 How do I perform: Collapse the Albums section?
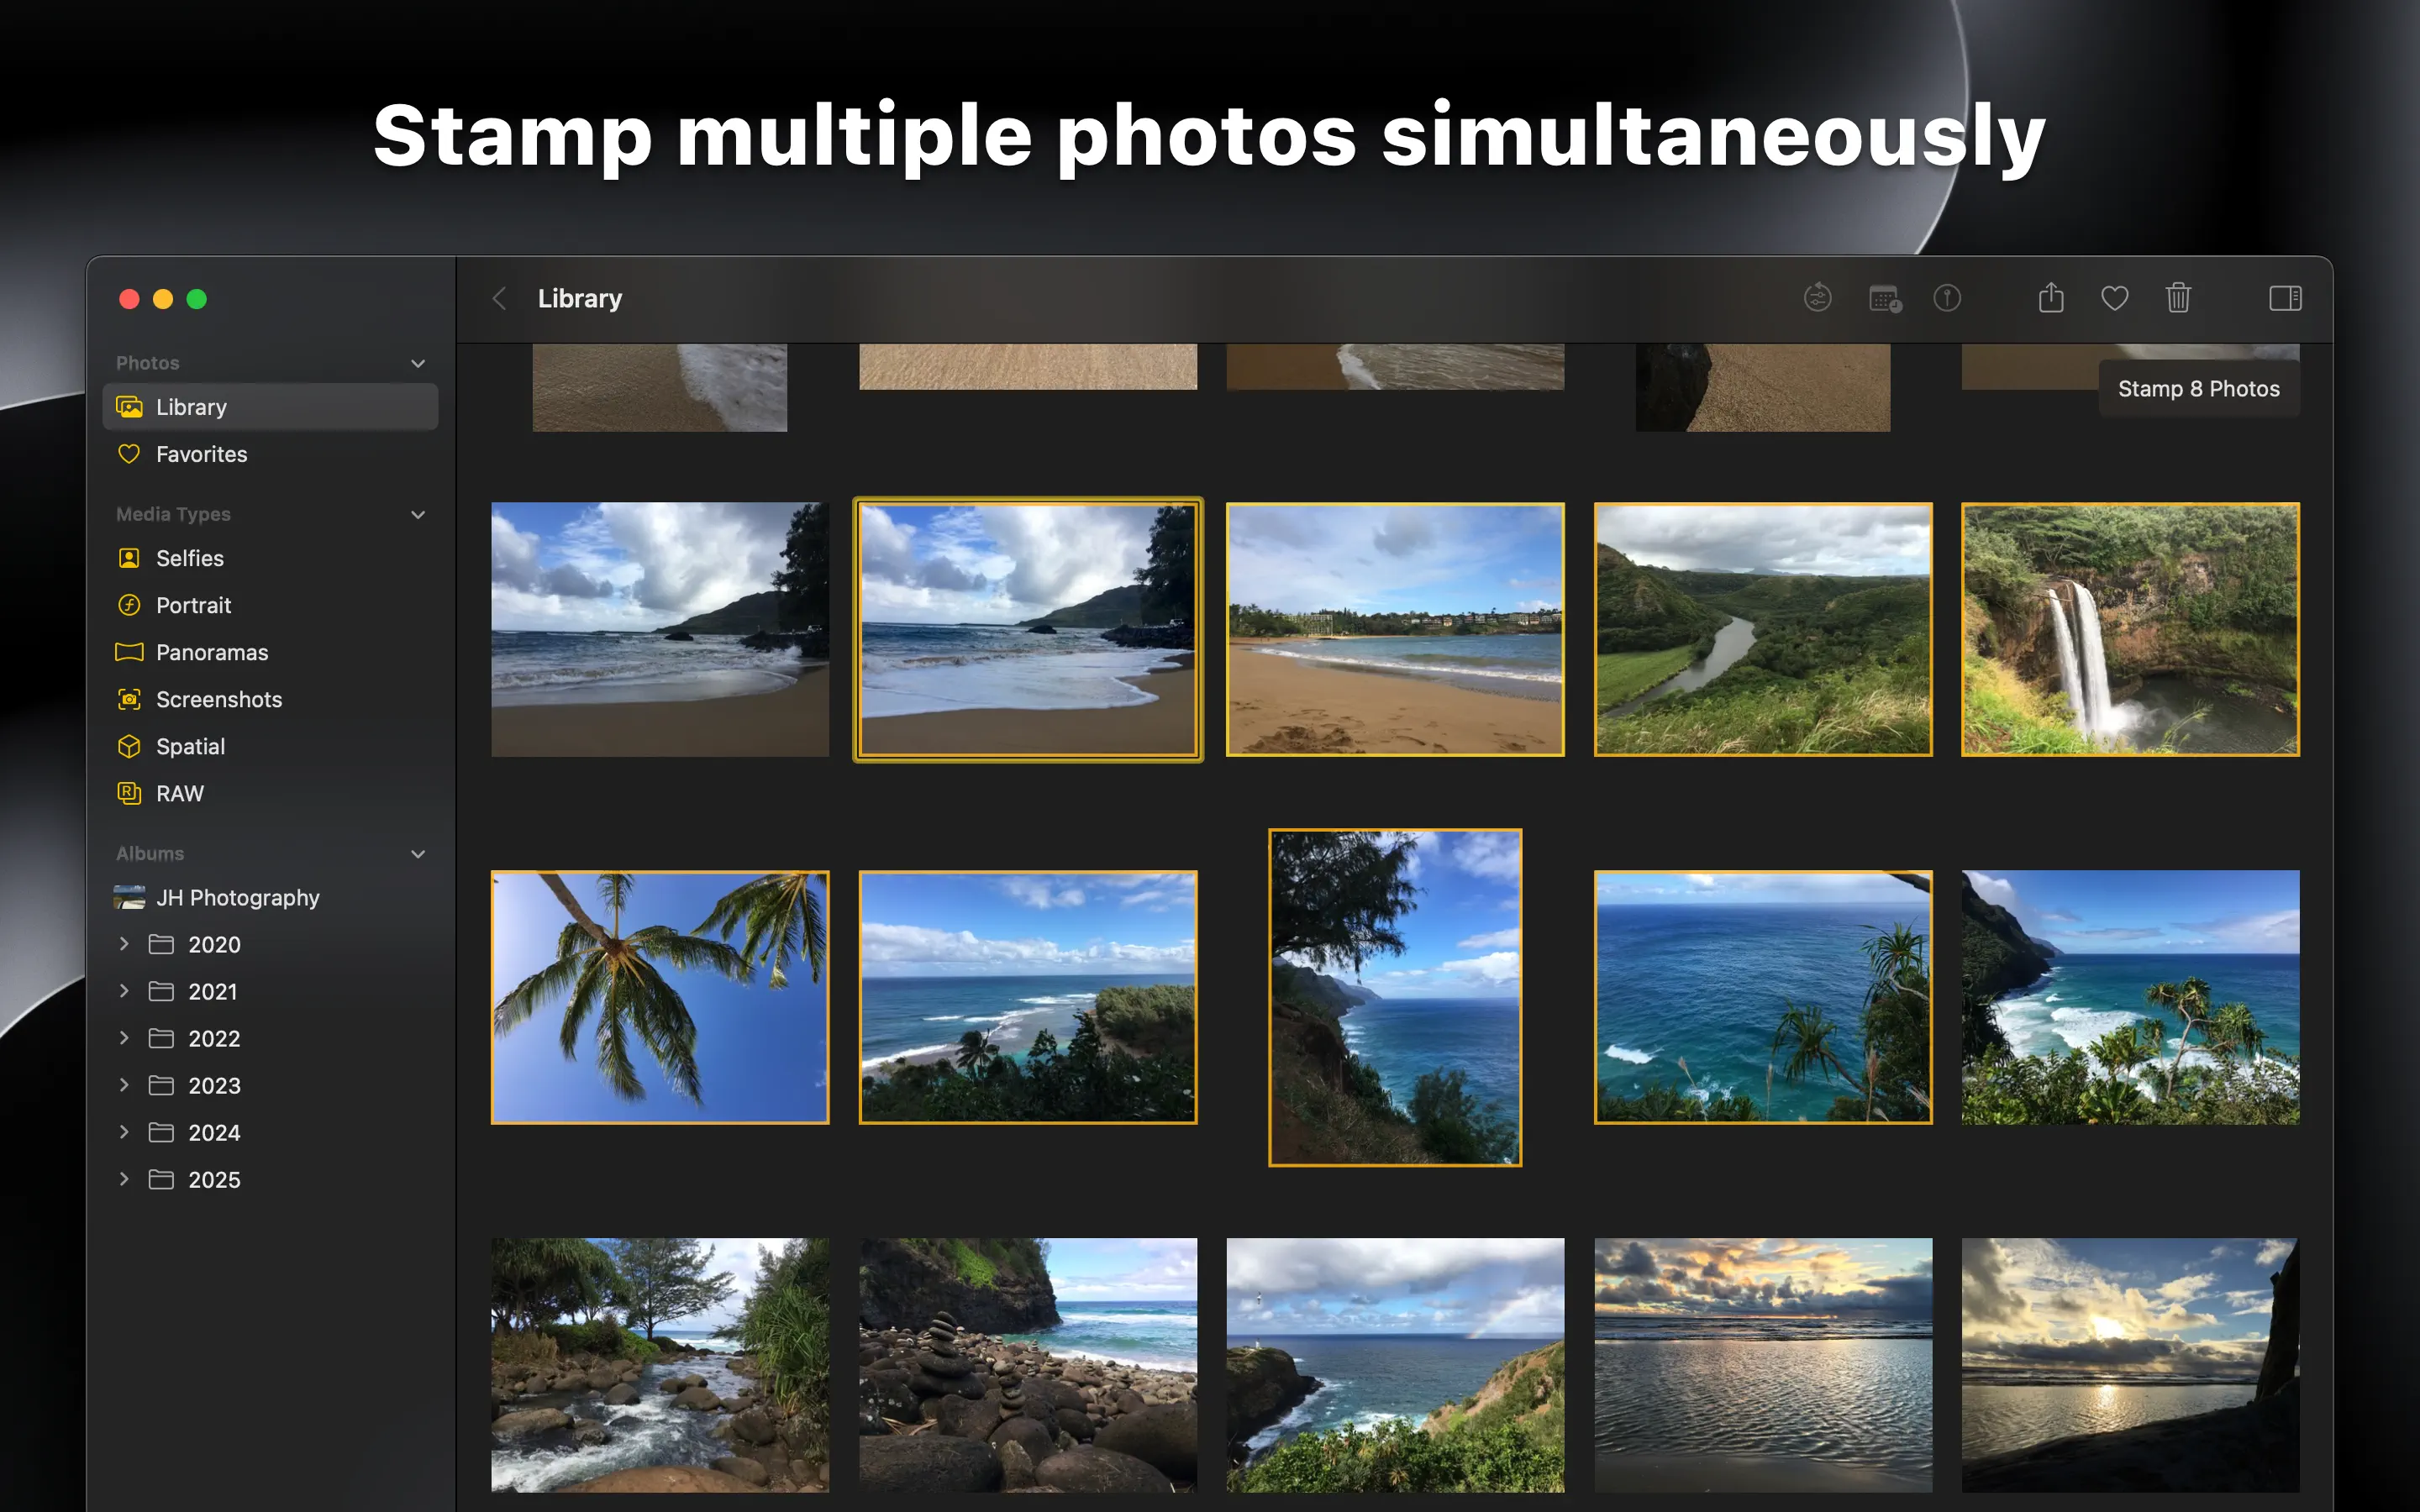coord(418,854)
